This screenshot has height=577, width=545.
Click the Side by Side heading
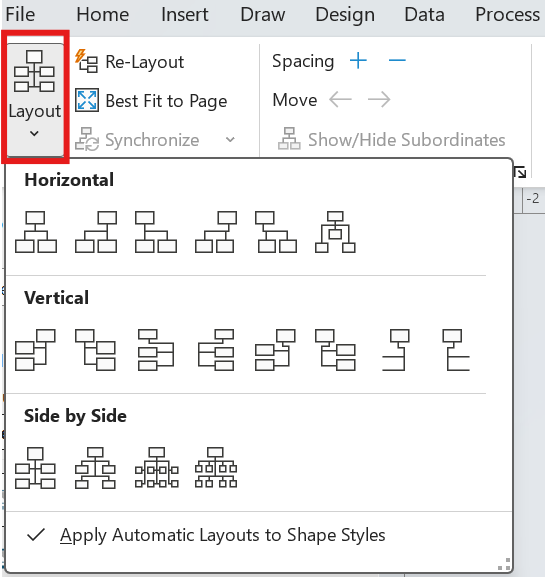tap(75, 416)
